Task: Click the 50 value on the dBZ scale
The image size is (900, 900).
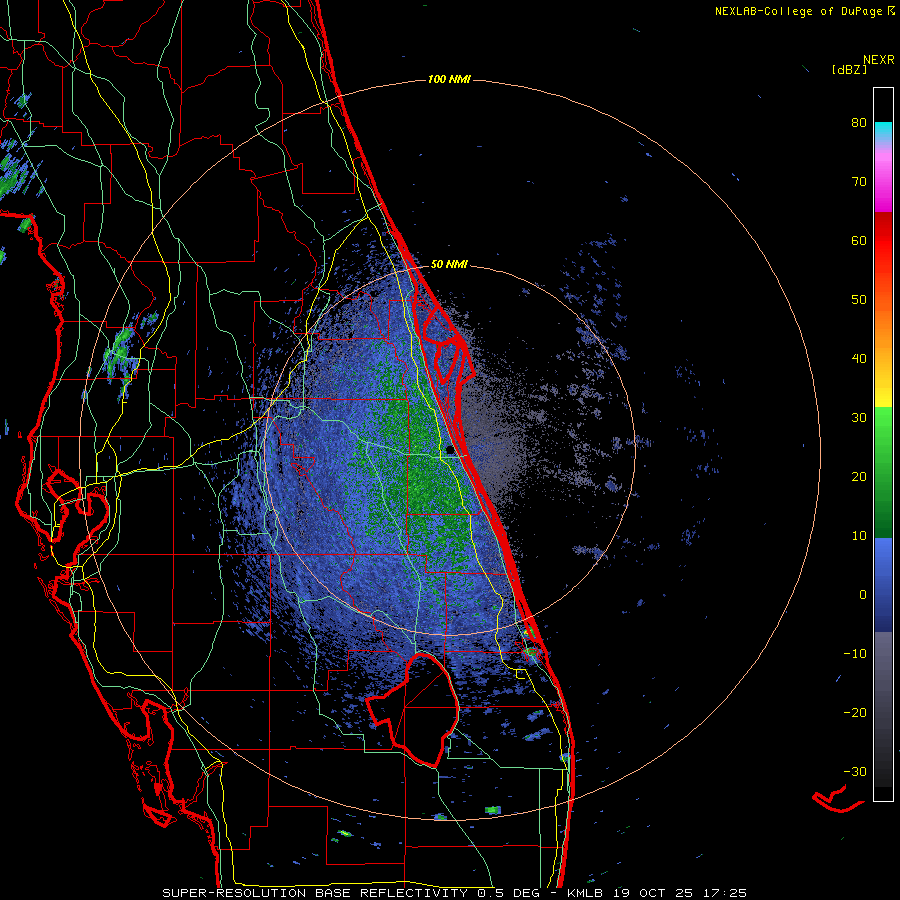Action: click(x=859, y=300)
